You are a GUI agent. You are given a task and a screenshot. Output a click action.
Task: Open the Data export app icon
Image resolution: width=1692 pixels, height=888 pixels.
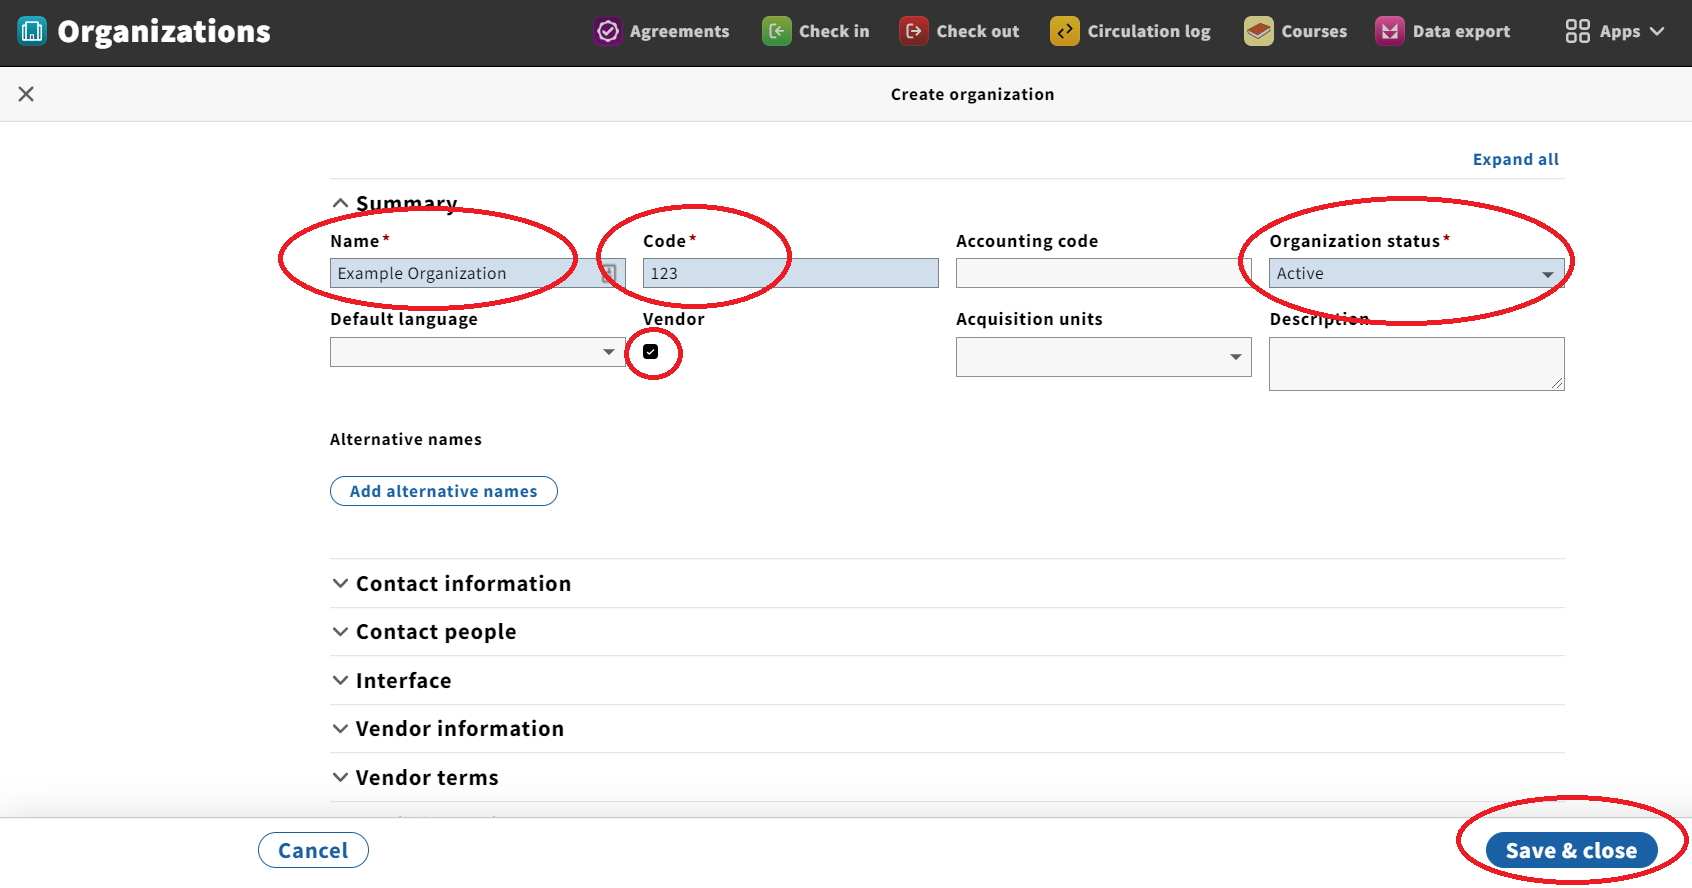pos(1390,31)
